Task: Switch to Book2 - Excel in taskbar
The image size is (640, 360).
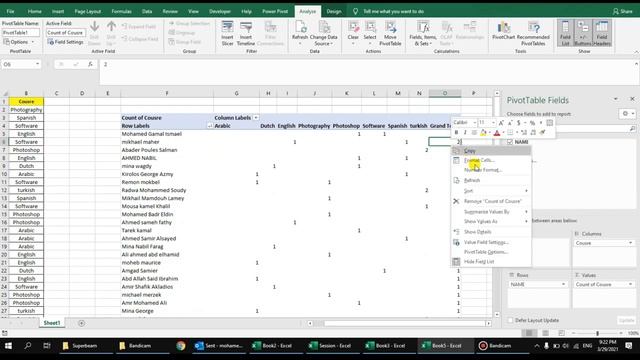Action: [x=272, y=346]
